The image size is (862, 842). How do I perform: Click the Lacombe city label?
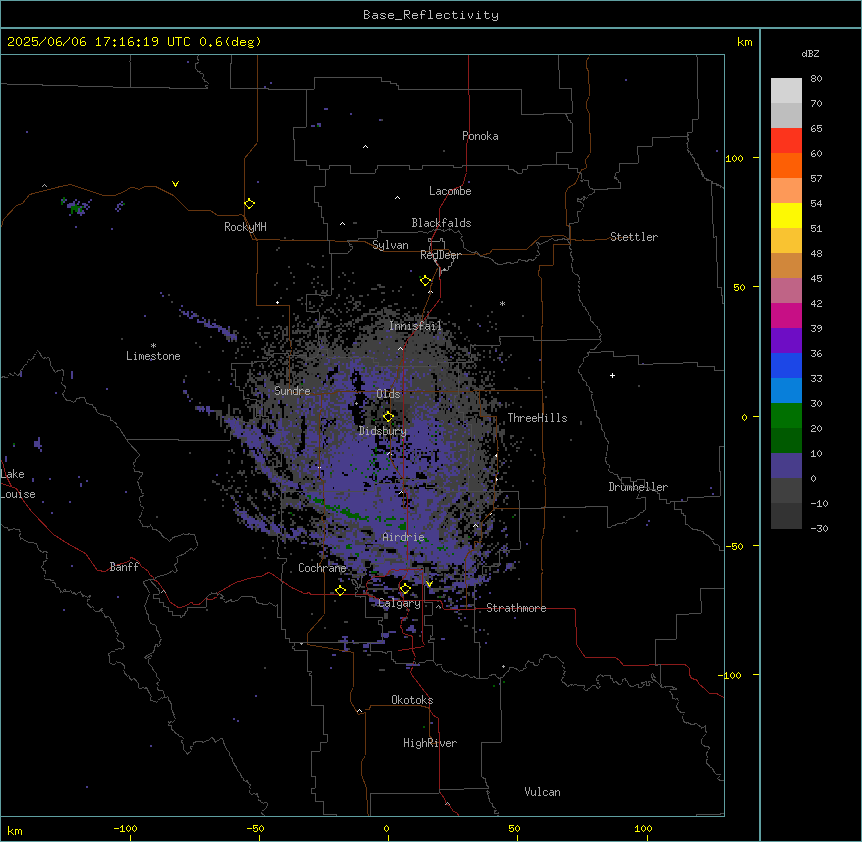tap(450, 191)
